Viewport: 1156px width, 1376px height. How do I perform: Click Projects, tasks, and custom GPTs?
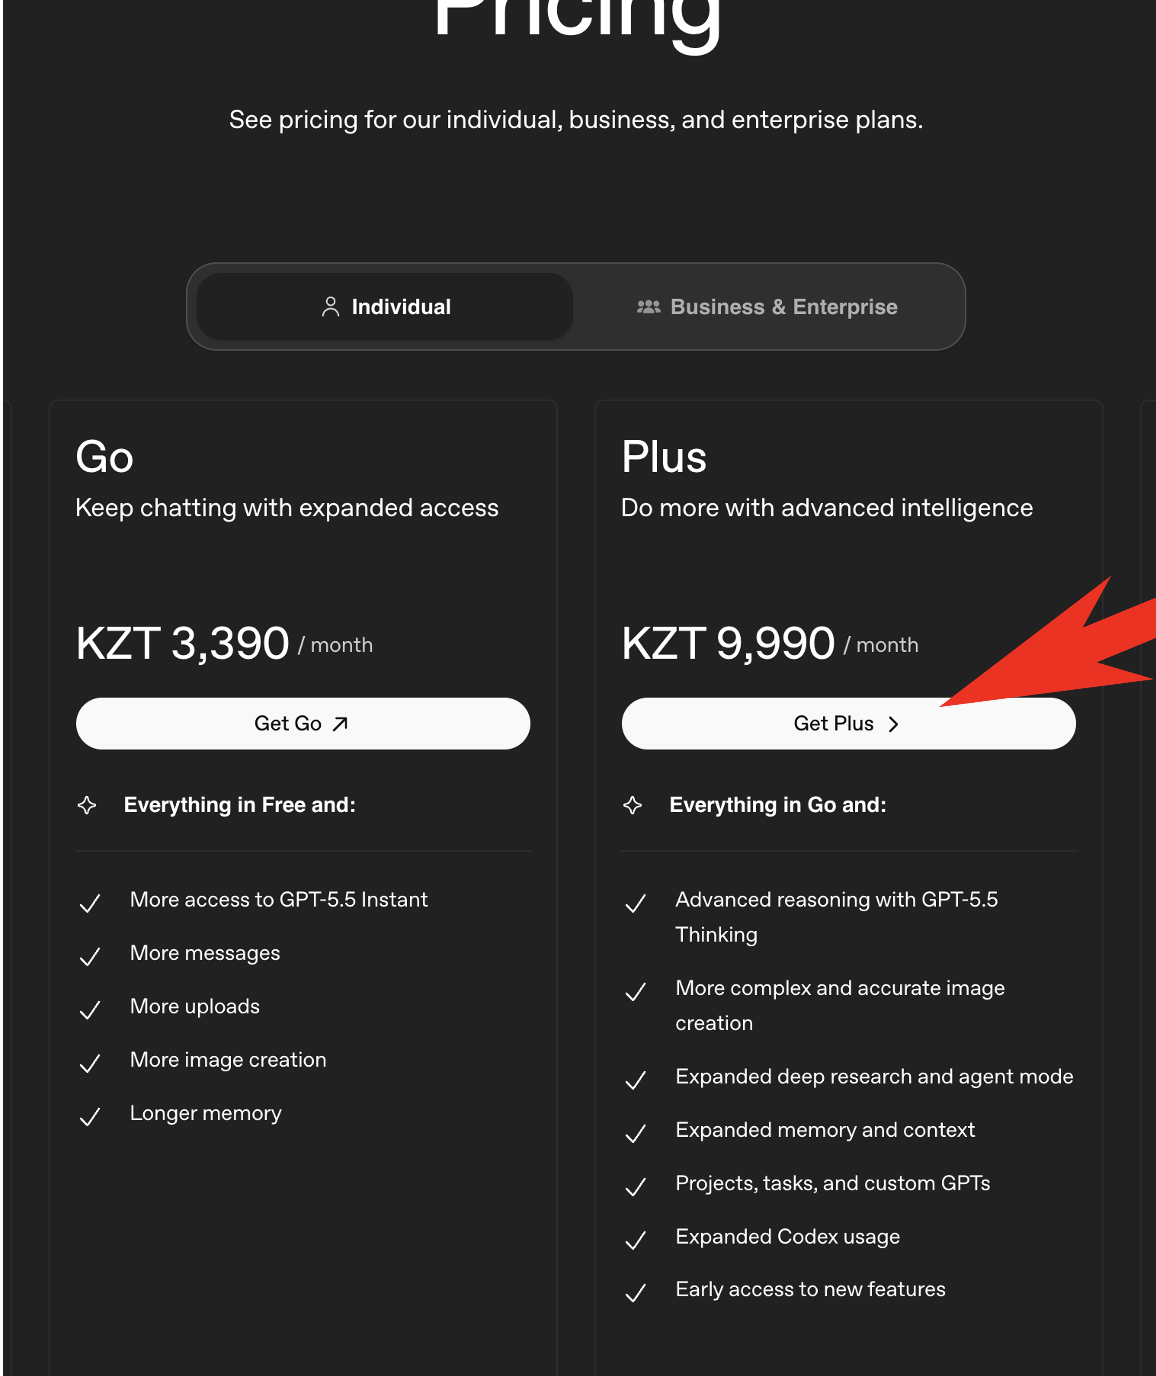pos(833,1184)
